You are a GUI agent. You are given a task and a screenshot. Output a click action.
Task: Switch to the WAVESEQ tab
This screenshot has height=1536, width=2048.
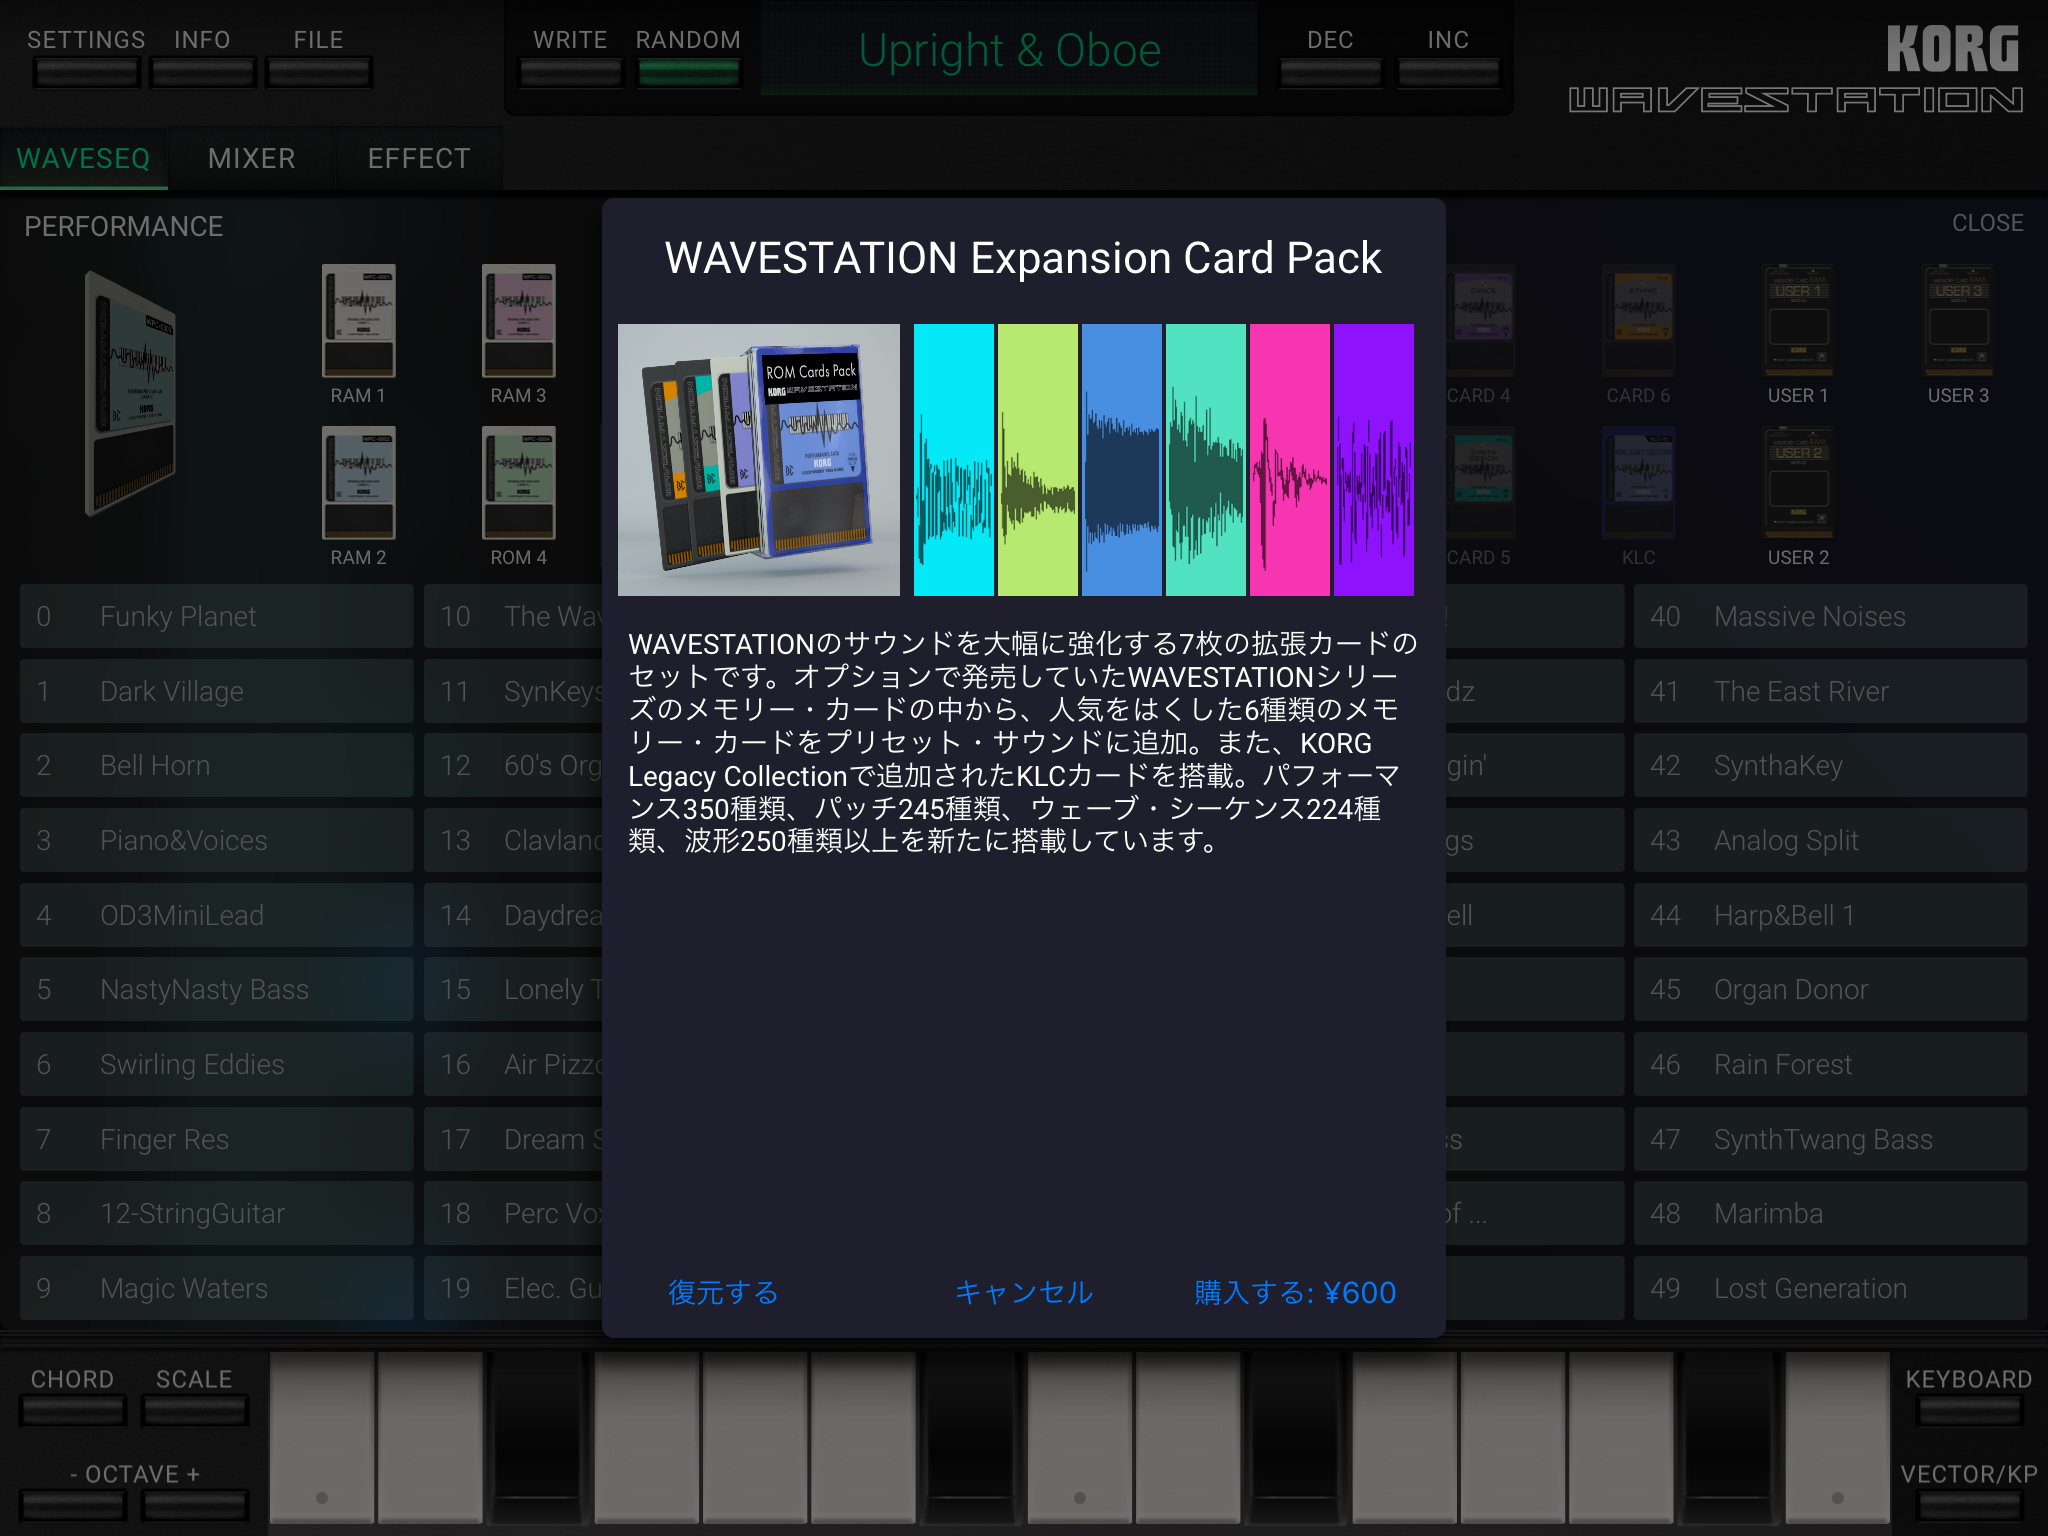click(84, 158)
